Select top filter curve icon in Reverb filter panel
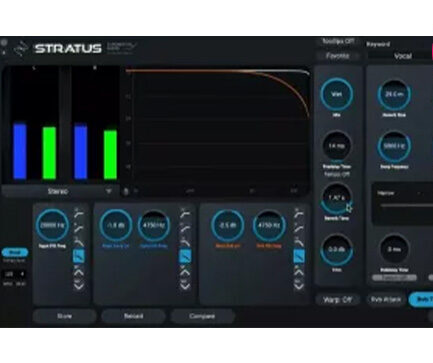 (x=299, y=212)
